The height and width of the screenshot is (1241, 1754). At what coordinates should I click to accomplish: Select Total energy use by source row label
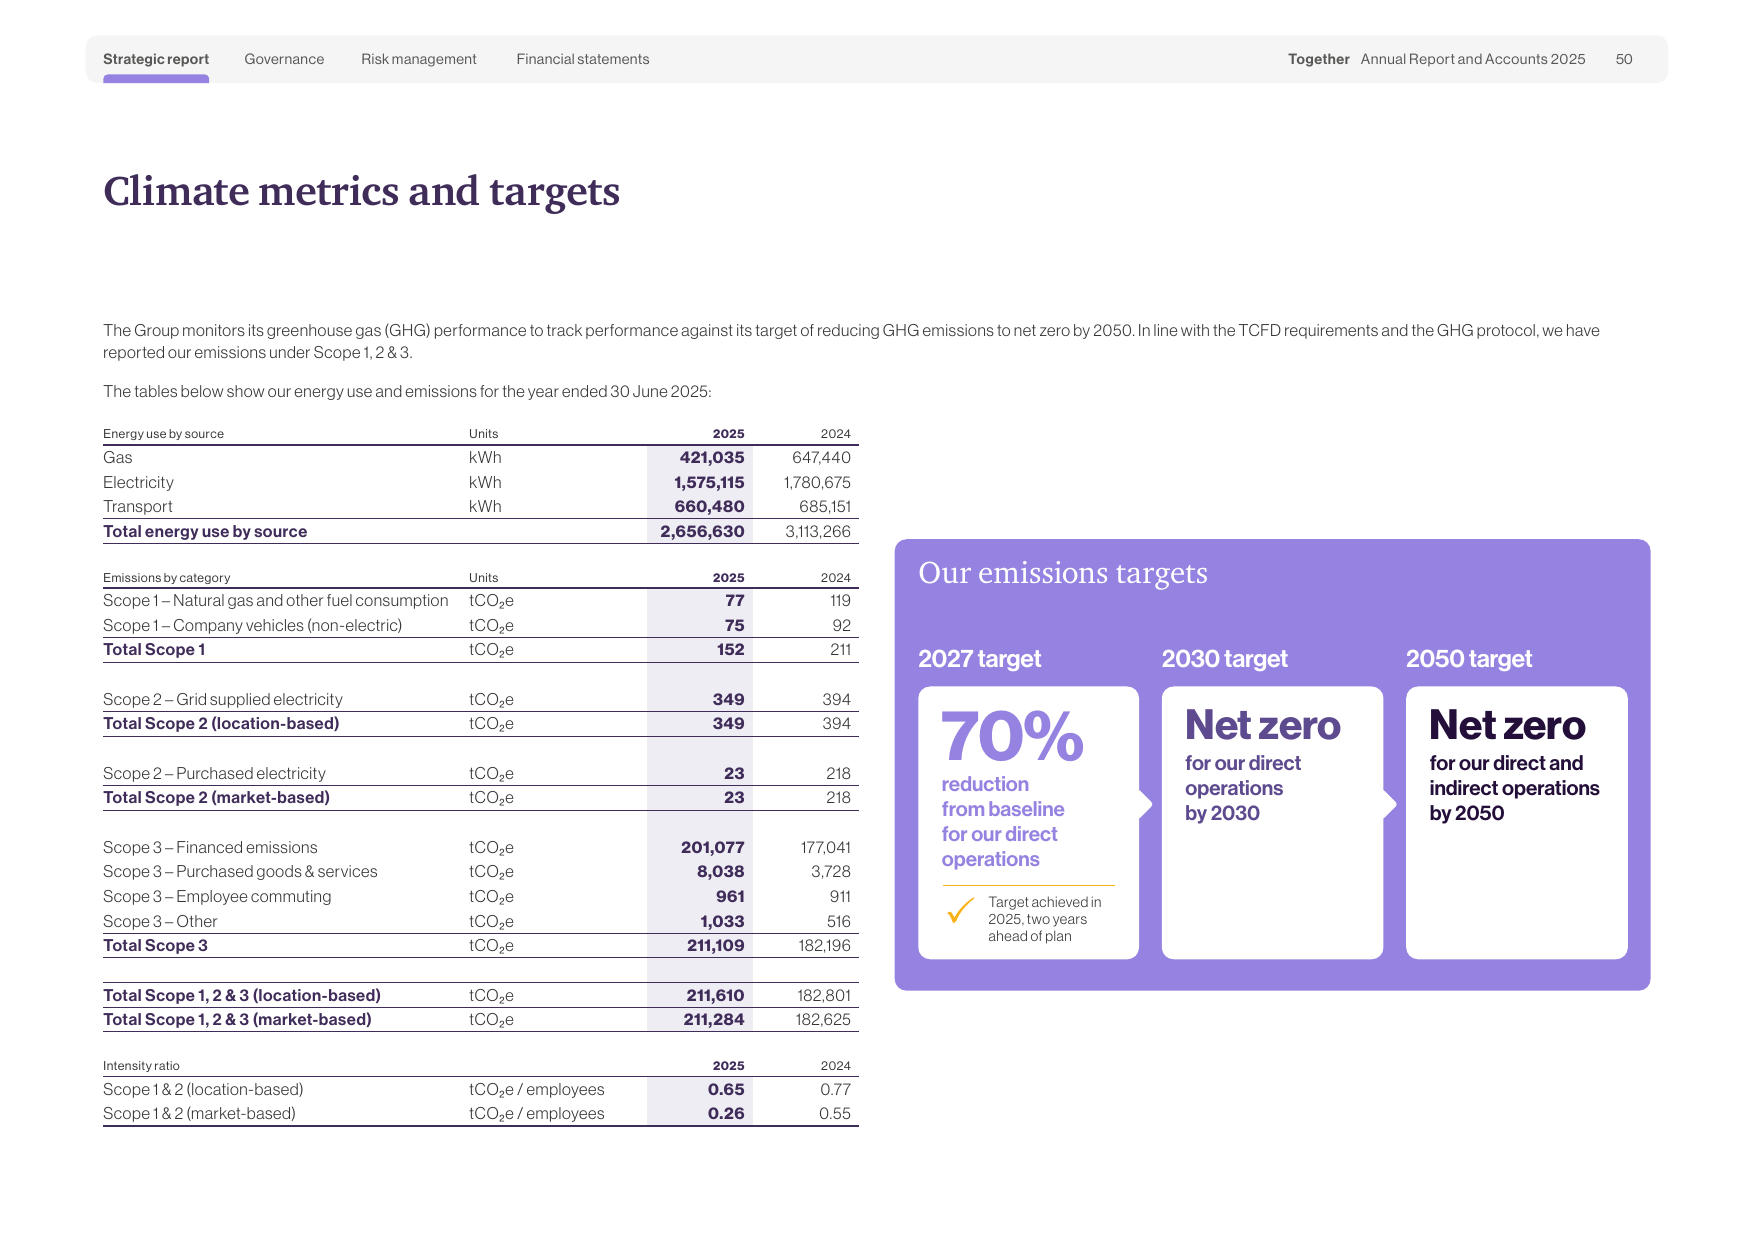click(x=205, y=531)
